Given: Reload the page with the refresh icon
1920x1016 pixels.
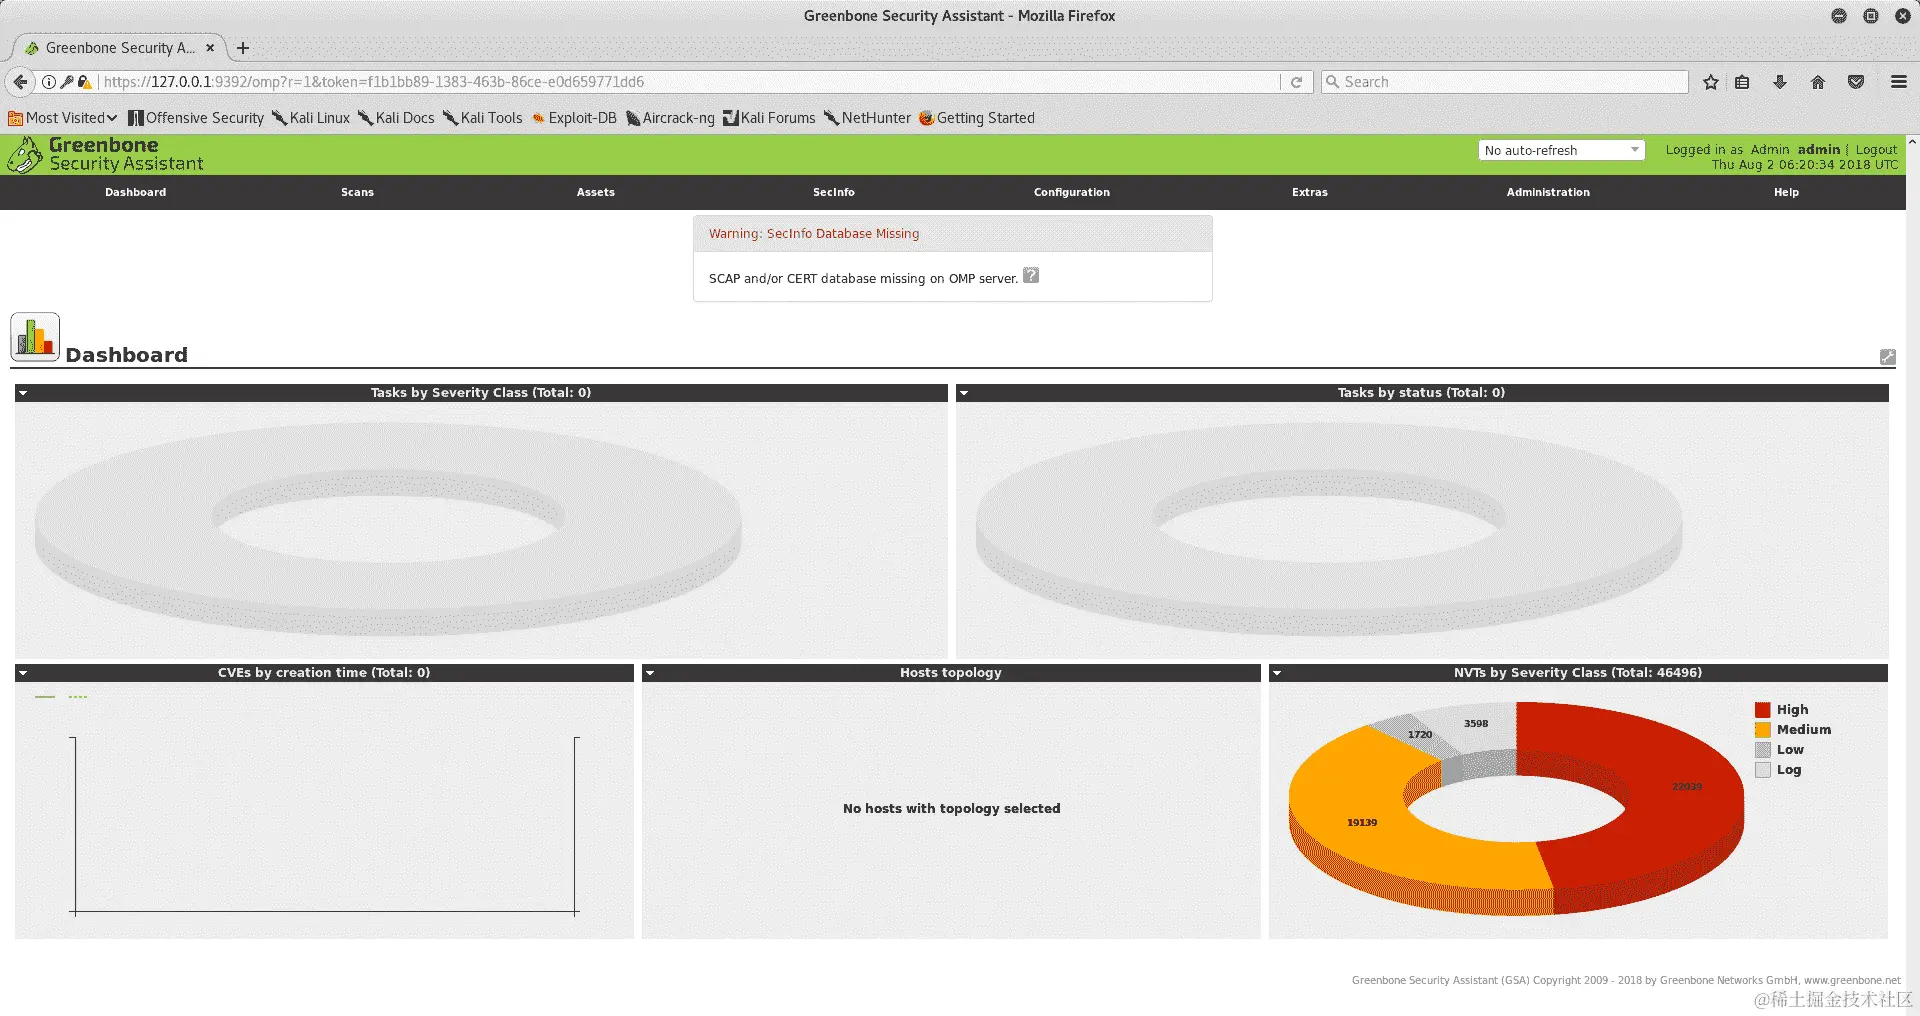Looking at the screenshot, I should pos(1296,82).
